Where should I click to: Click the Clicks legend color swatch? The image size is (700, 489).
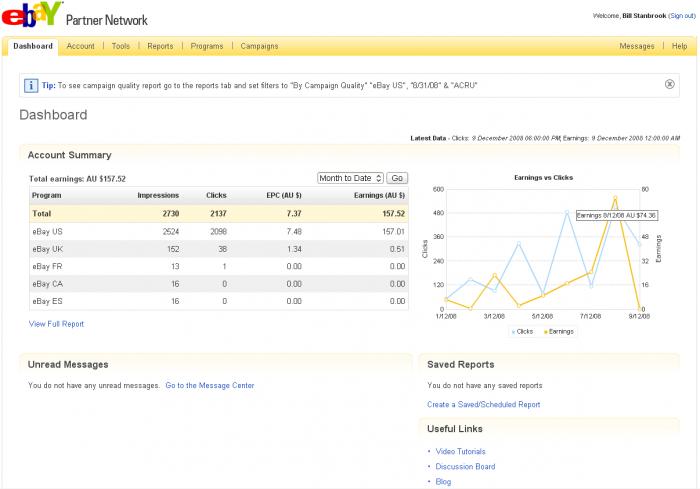(515, 331)
